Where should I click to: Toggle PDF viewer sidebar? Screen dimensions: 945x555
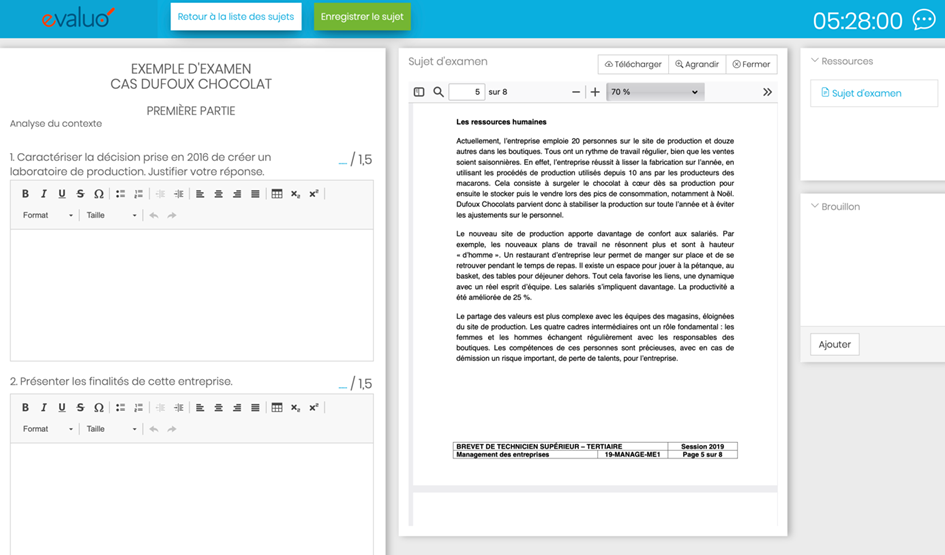(419, 92)
